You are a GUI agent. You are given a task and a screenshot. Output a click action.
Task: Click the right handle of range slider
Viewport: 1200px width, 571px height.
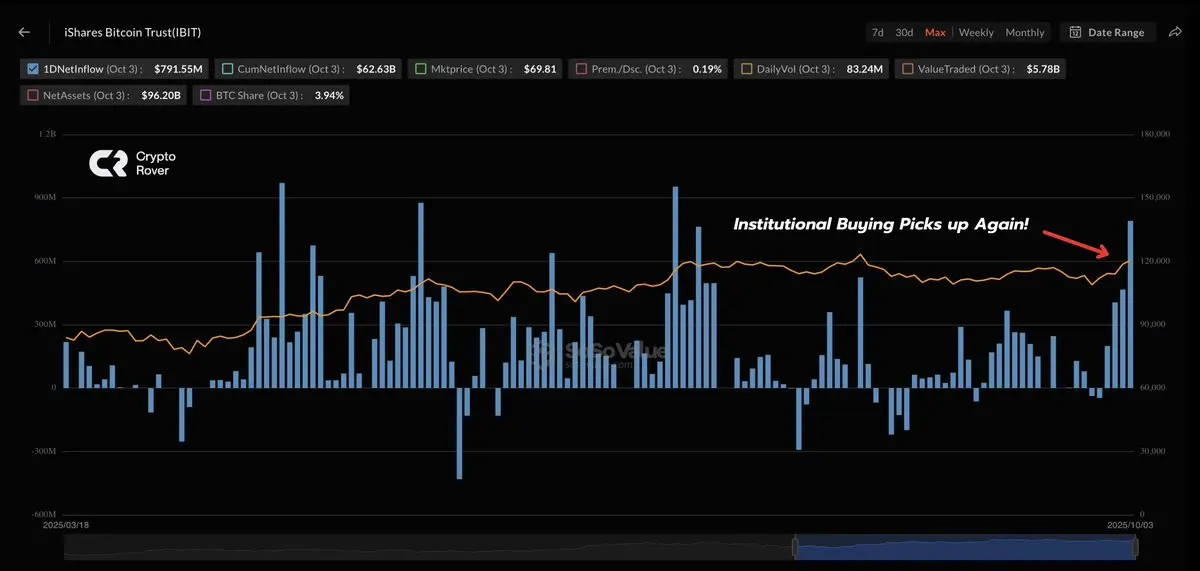pos(1135,547)
